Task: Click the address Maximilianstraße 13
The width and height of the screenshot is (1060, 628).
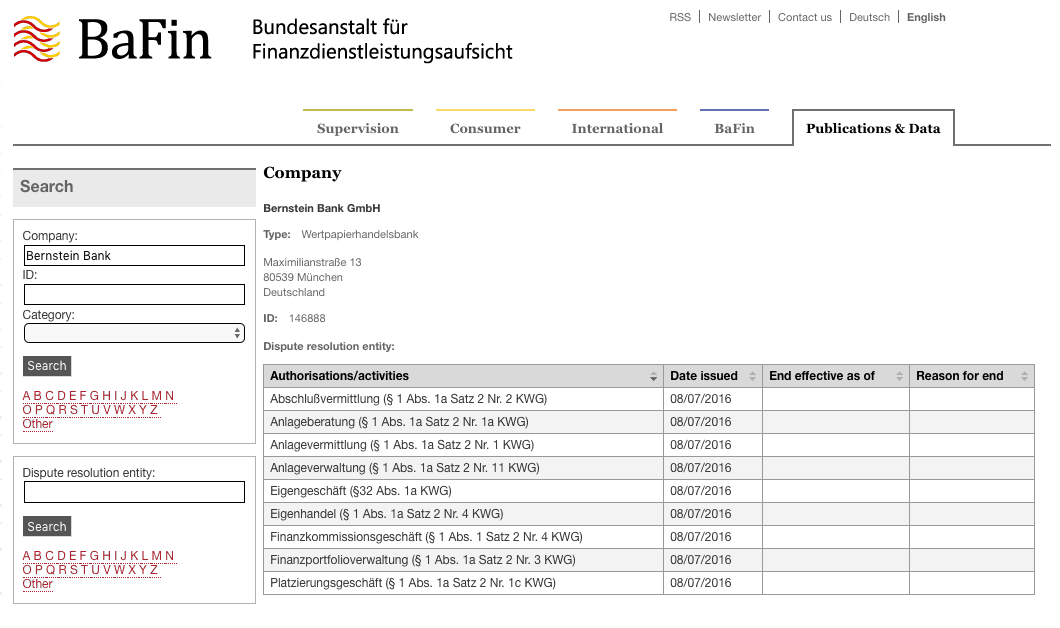Action: point(312,262)
